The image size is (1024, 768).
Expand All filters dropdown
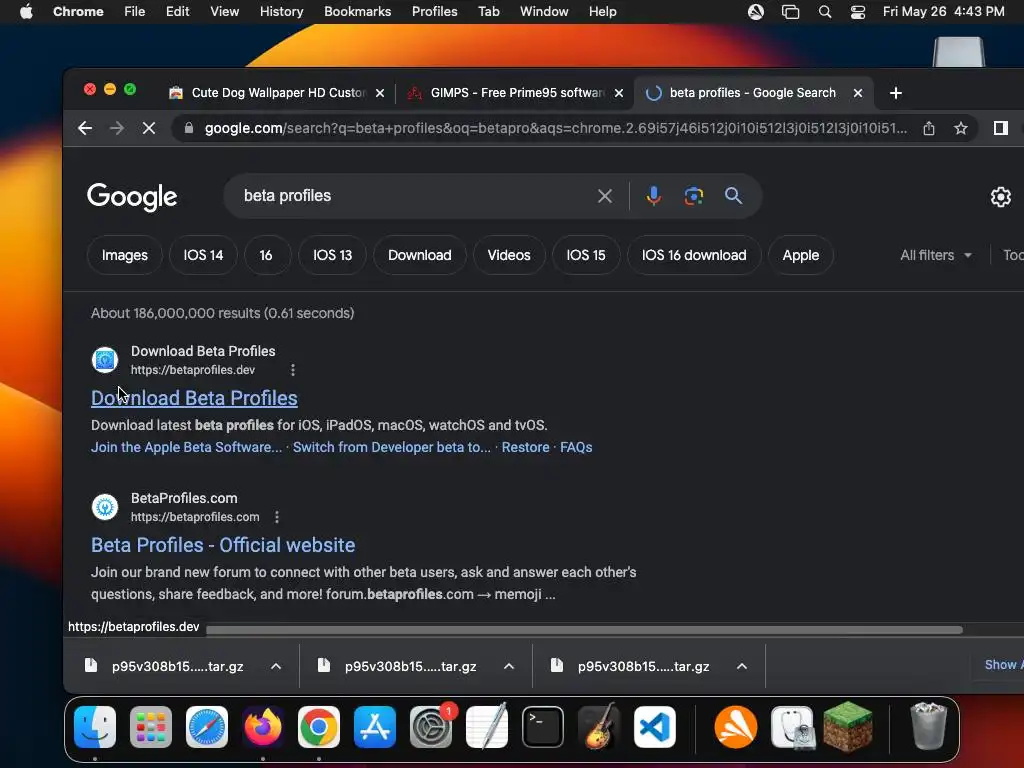tap(936, 255)
